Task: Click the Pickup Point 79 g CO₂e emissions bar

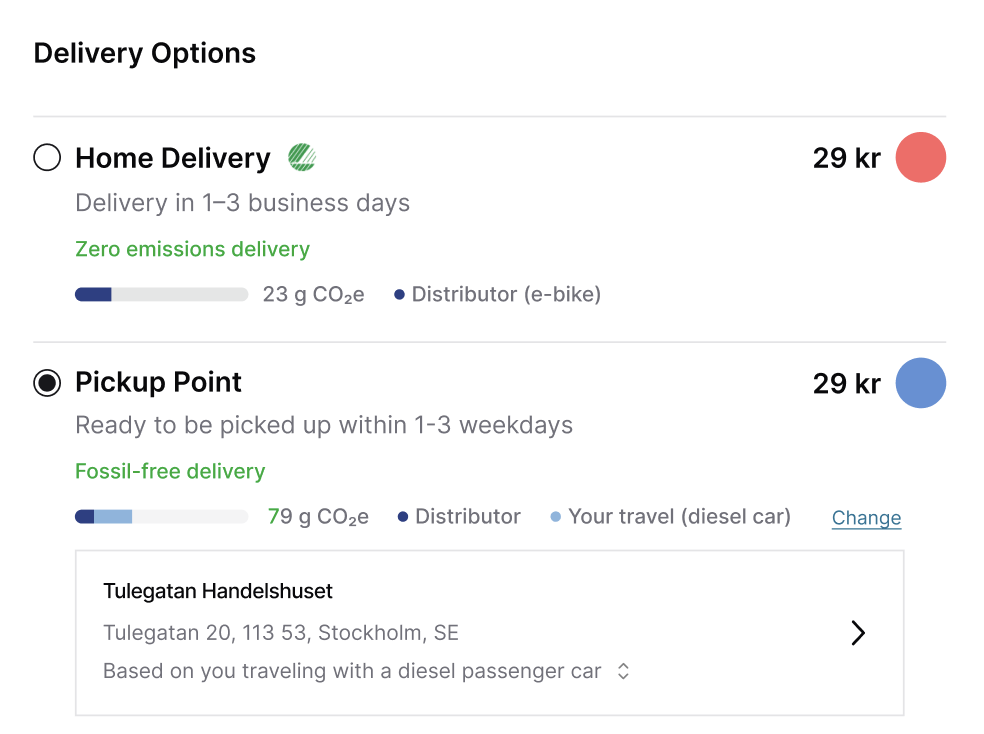Action: (x=161, y=517)
